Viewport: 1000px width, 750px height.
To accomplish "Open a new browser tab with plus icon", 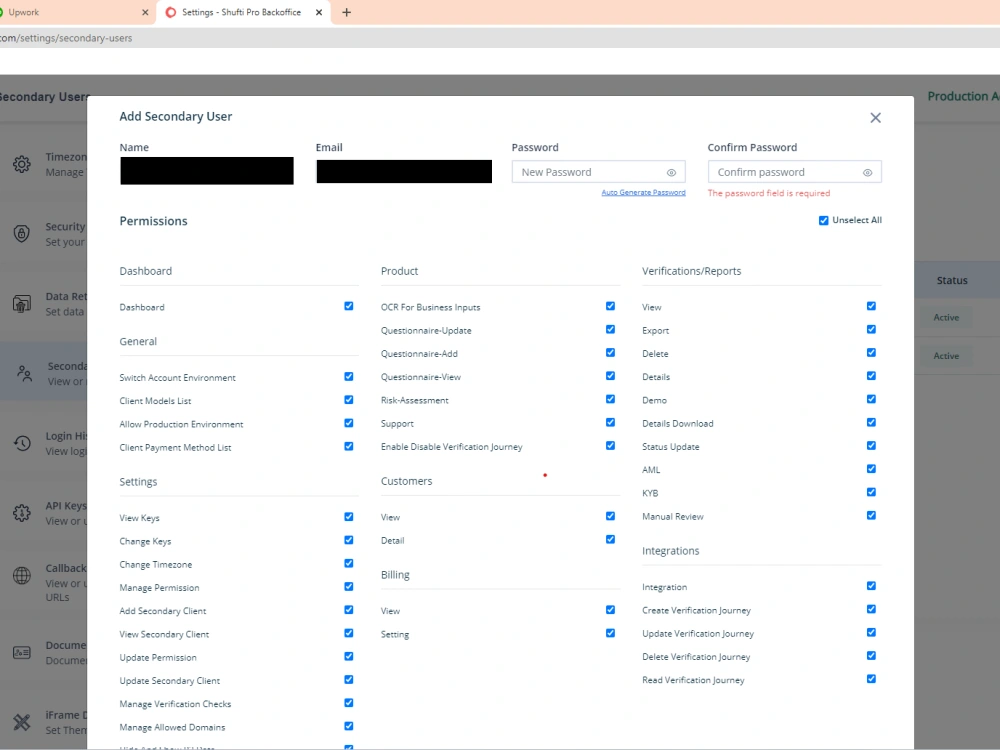I will [x=346, y=12].
